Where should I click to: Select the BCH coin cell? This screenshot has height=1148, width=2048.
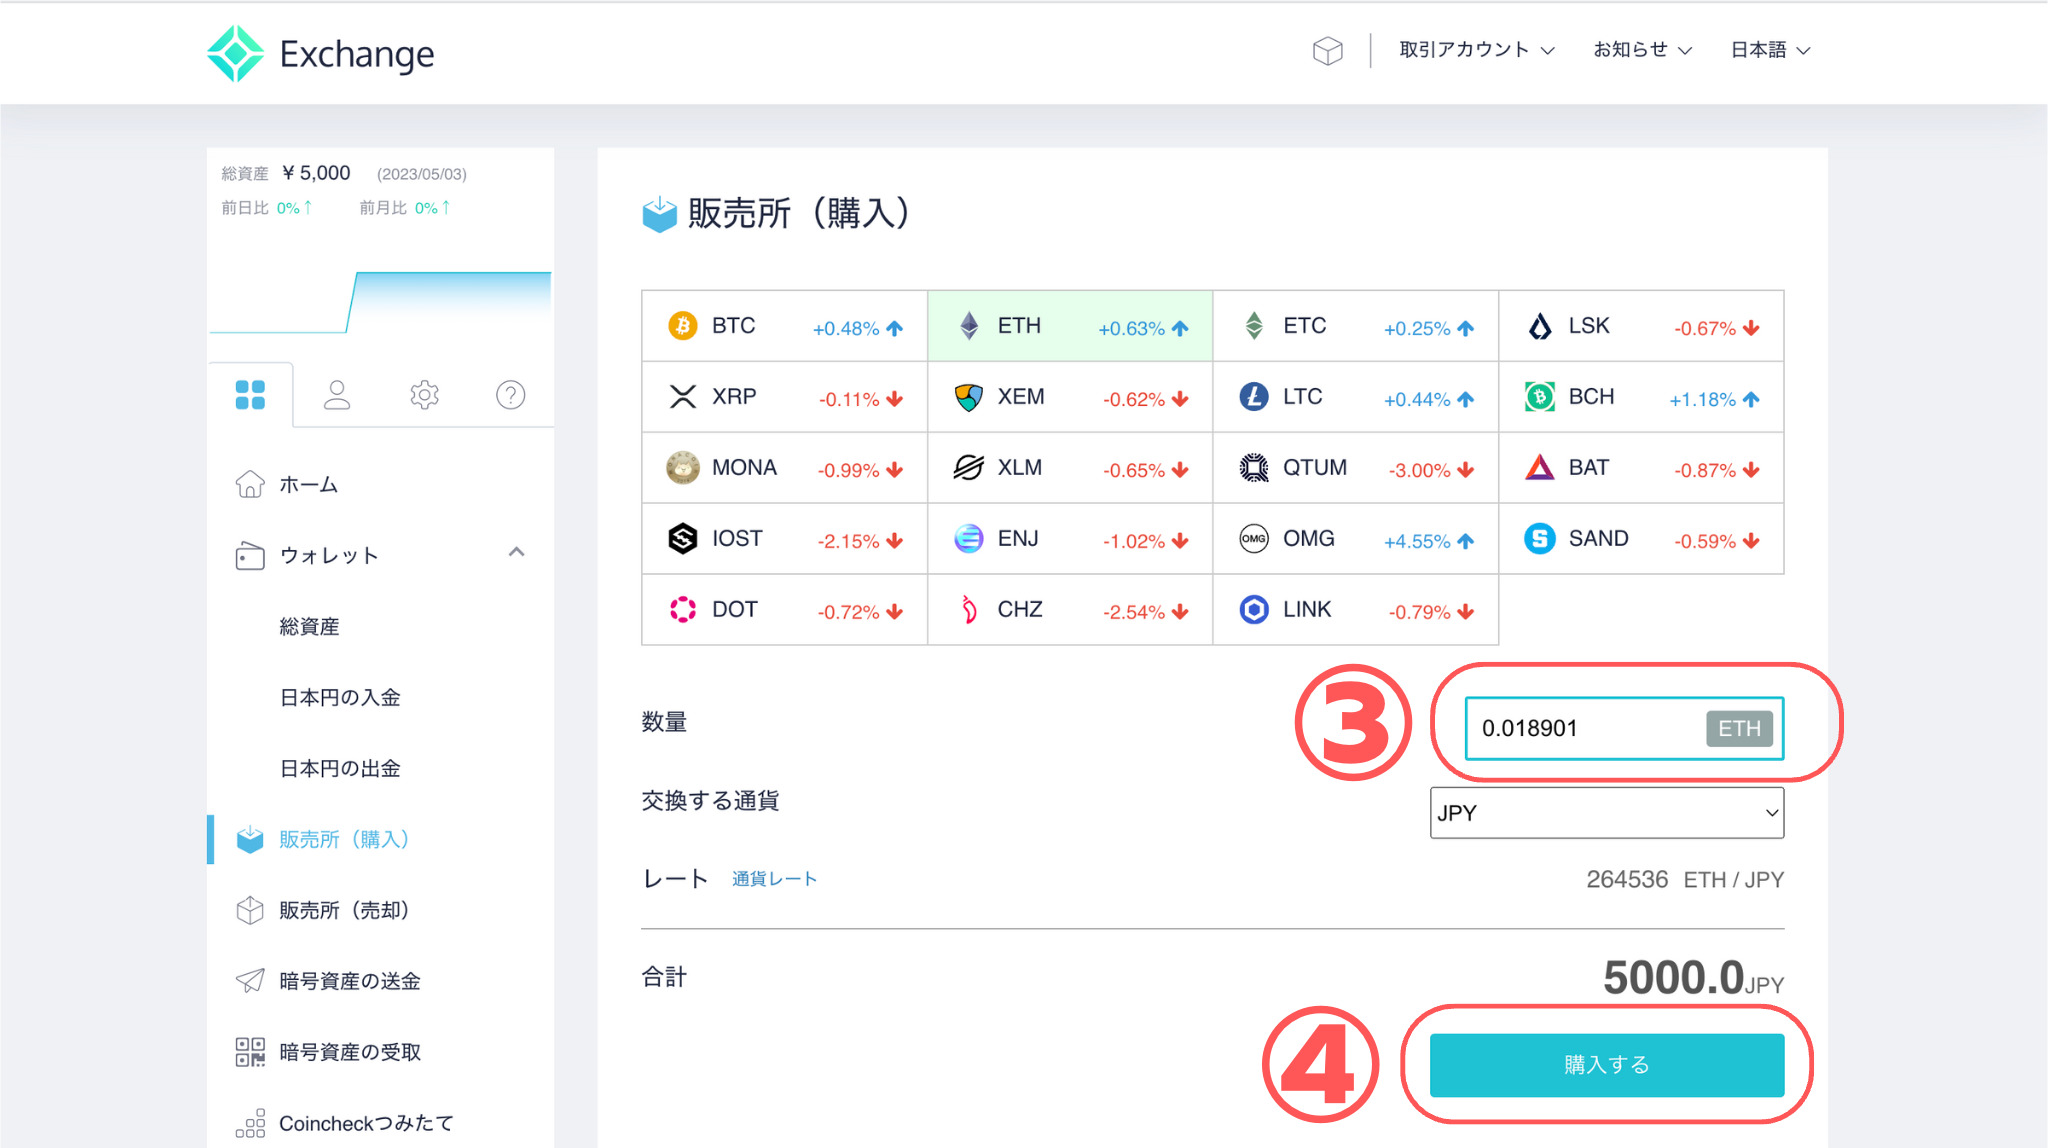click(x=1641, y=397)
